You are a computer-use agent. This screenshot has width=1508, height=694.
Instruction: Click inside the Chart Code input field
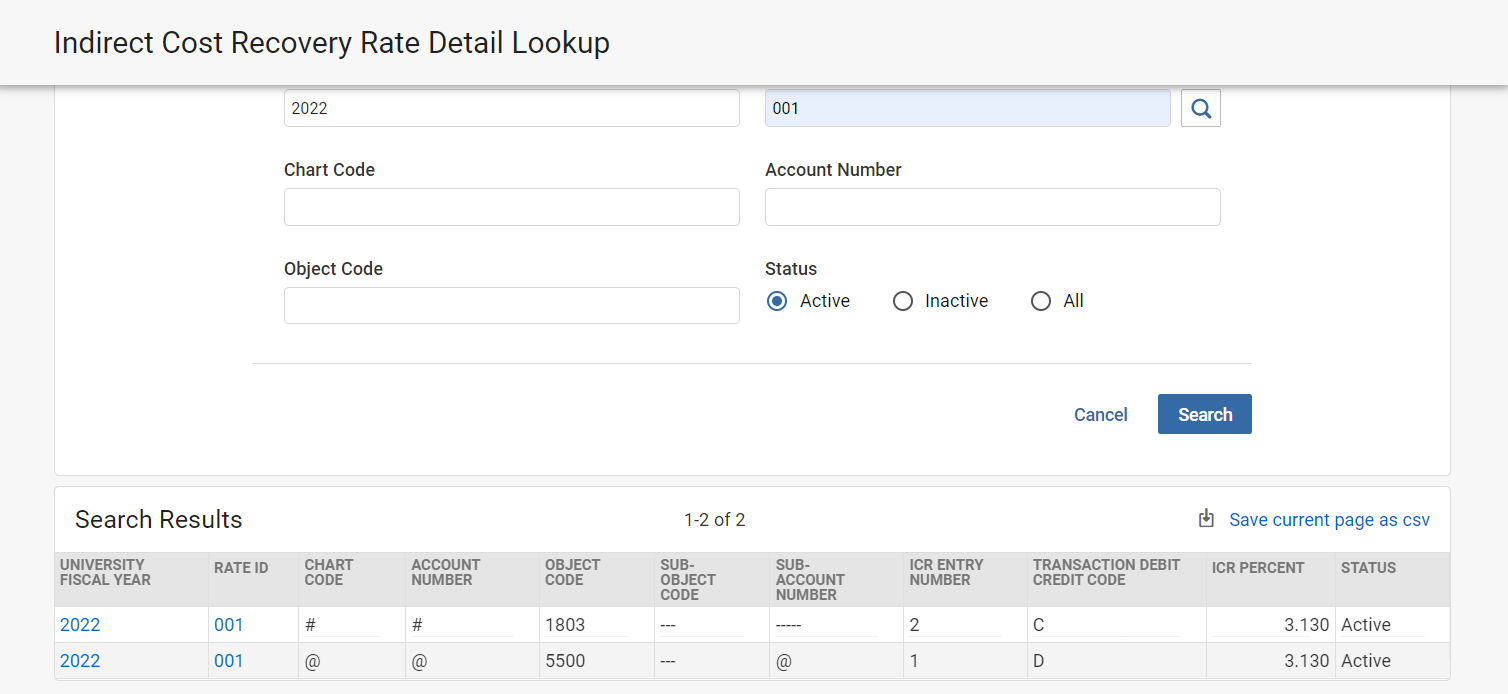(x=511, y=207)
